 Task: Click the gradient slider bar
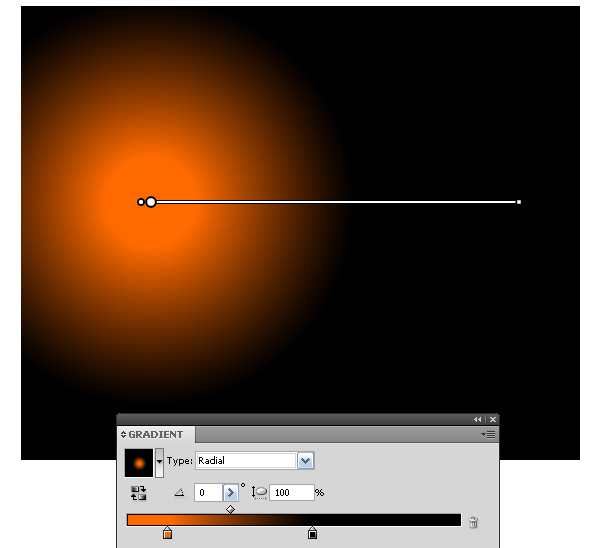(294, 520)
